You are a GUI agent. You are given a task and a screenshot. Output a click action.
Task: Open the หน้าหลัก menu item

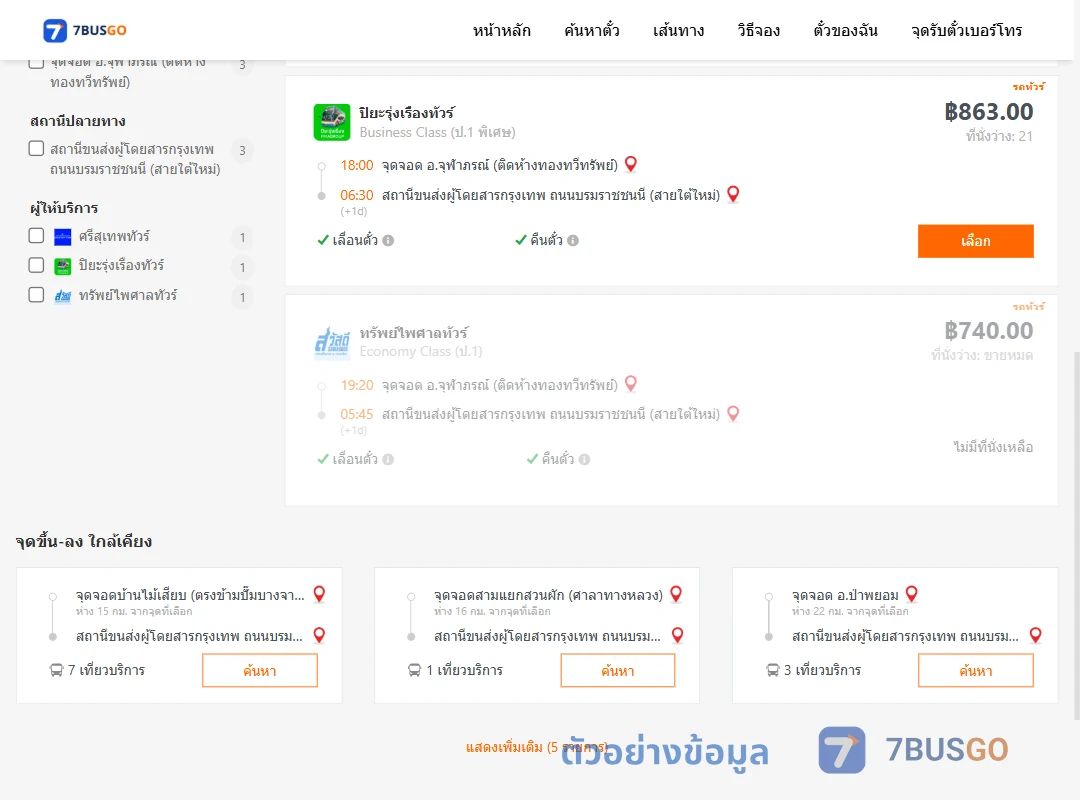coord(501,30)
